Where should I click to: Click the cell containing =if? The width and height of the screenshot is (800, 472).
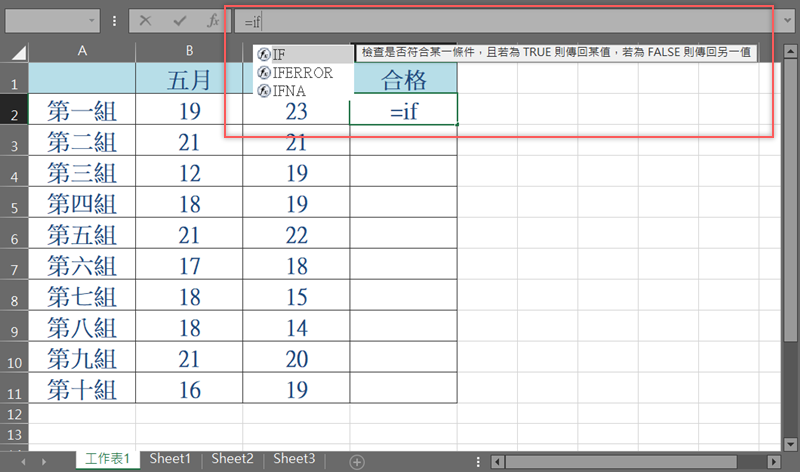click(x=404, y=110)
